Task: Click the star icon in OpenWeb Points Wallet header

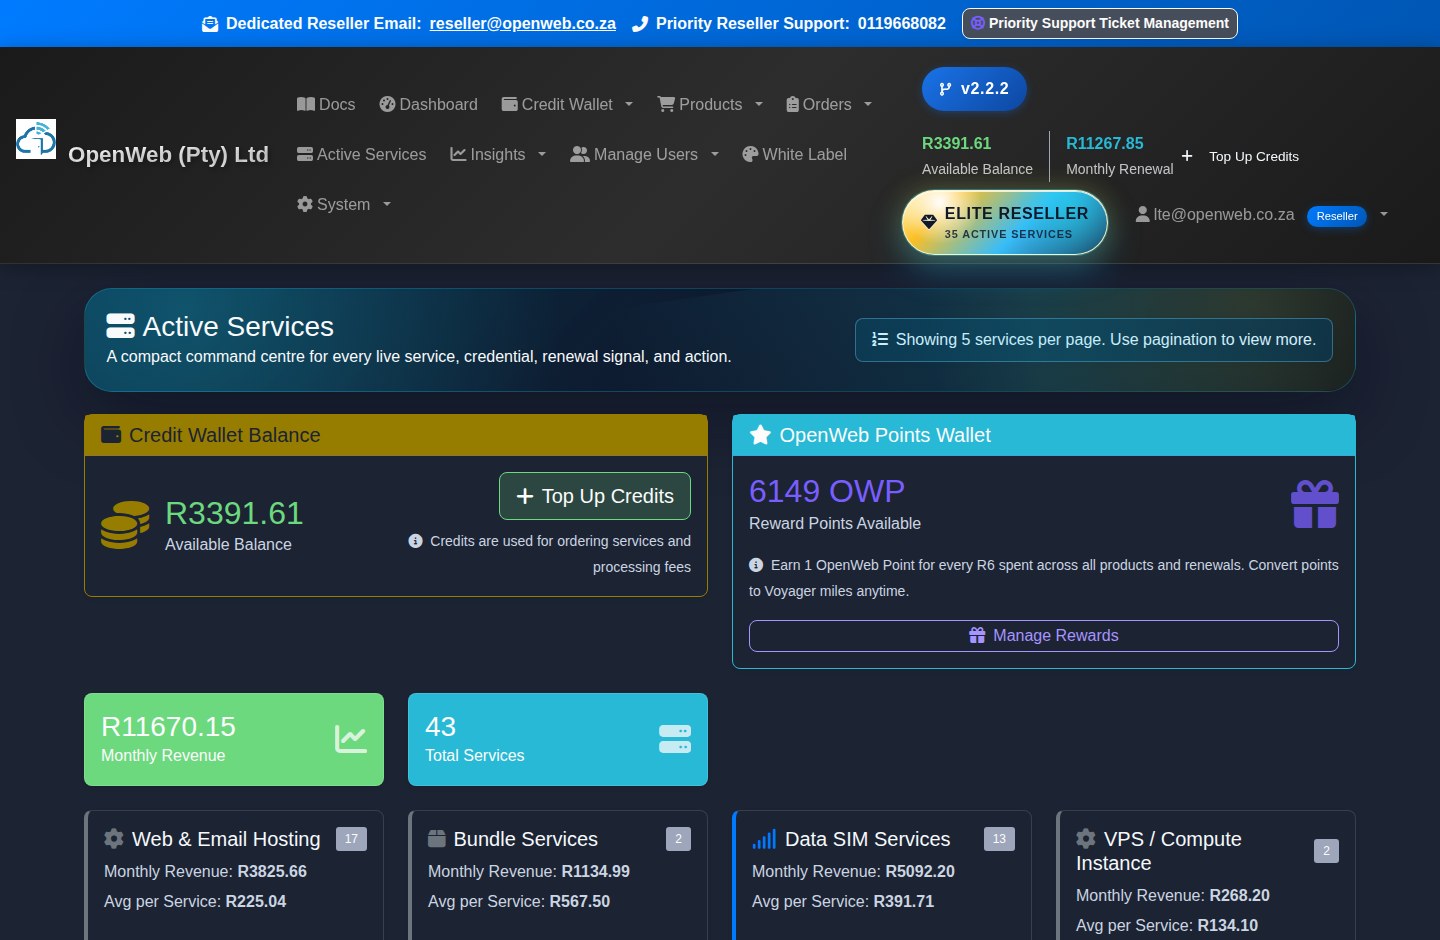Action: click(761, 435)
